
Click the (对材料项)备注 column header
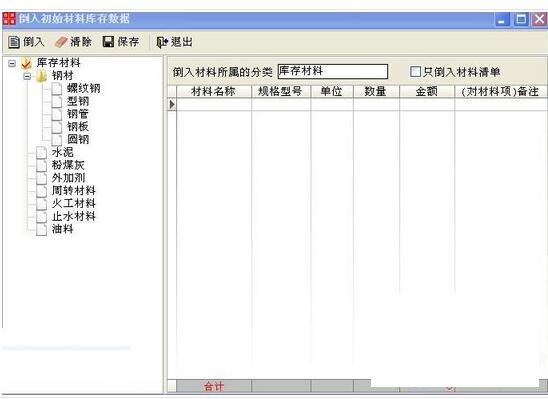501,92
